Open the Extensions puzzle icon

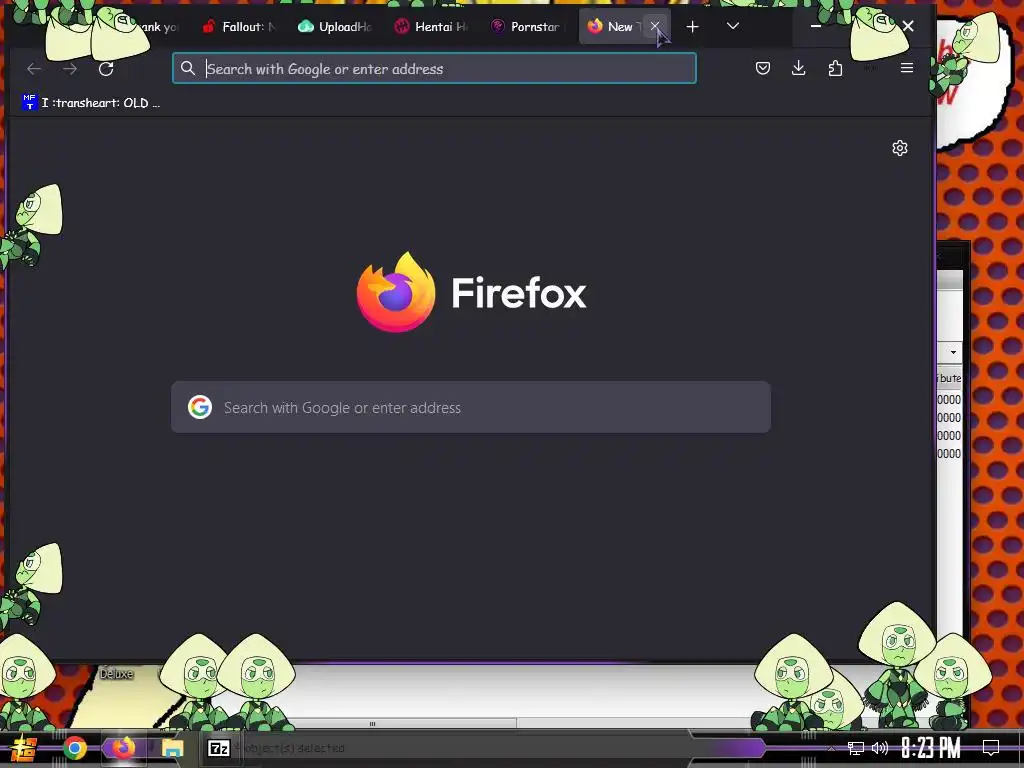(x=835, y=68)
